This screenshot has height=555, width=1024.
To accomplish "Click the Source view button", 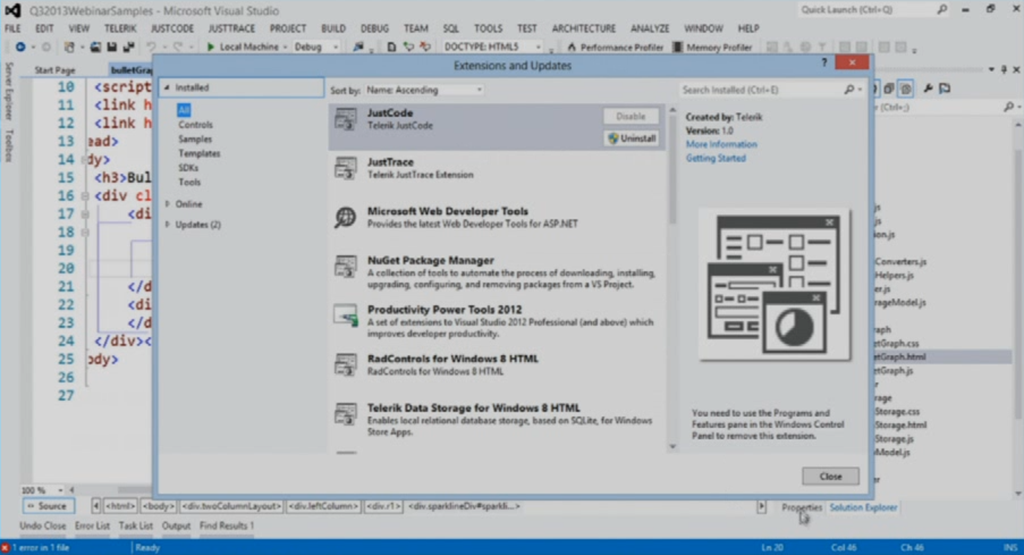I will [48, 506].
